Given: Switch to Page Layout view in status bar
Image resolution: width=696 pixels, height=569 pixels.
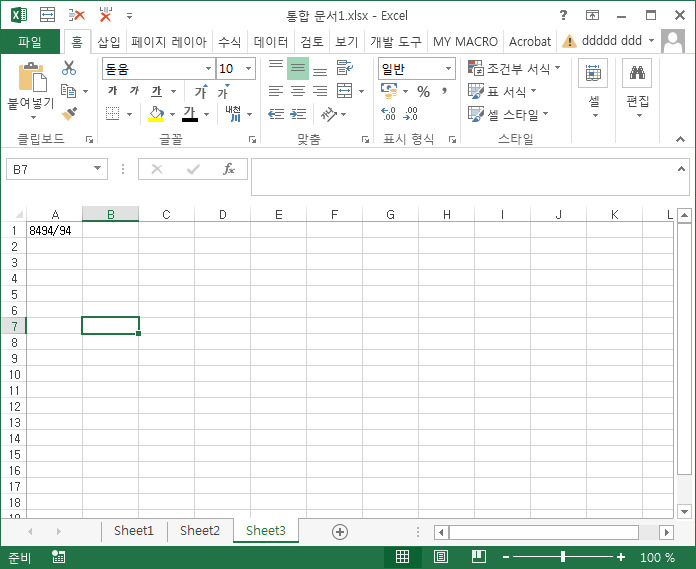Looking at the screenshot, I should pos(440,557).
